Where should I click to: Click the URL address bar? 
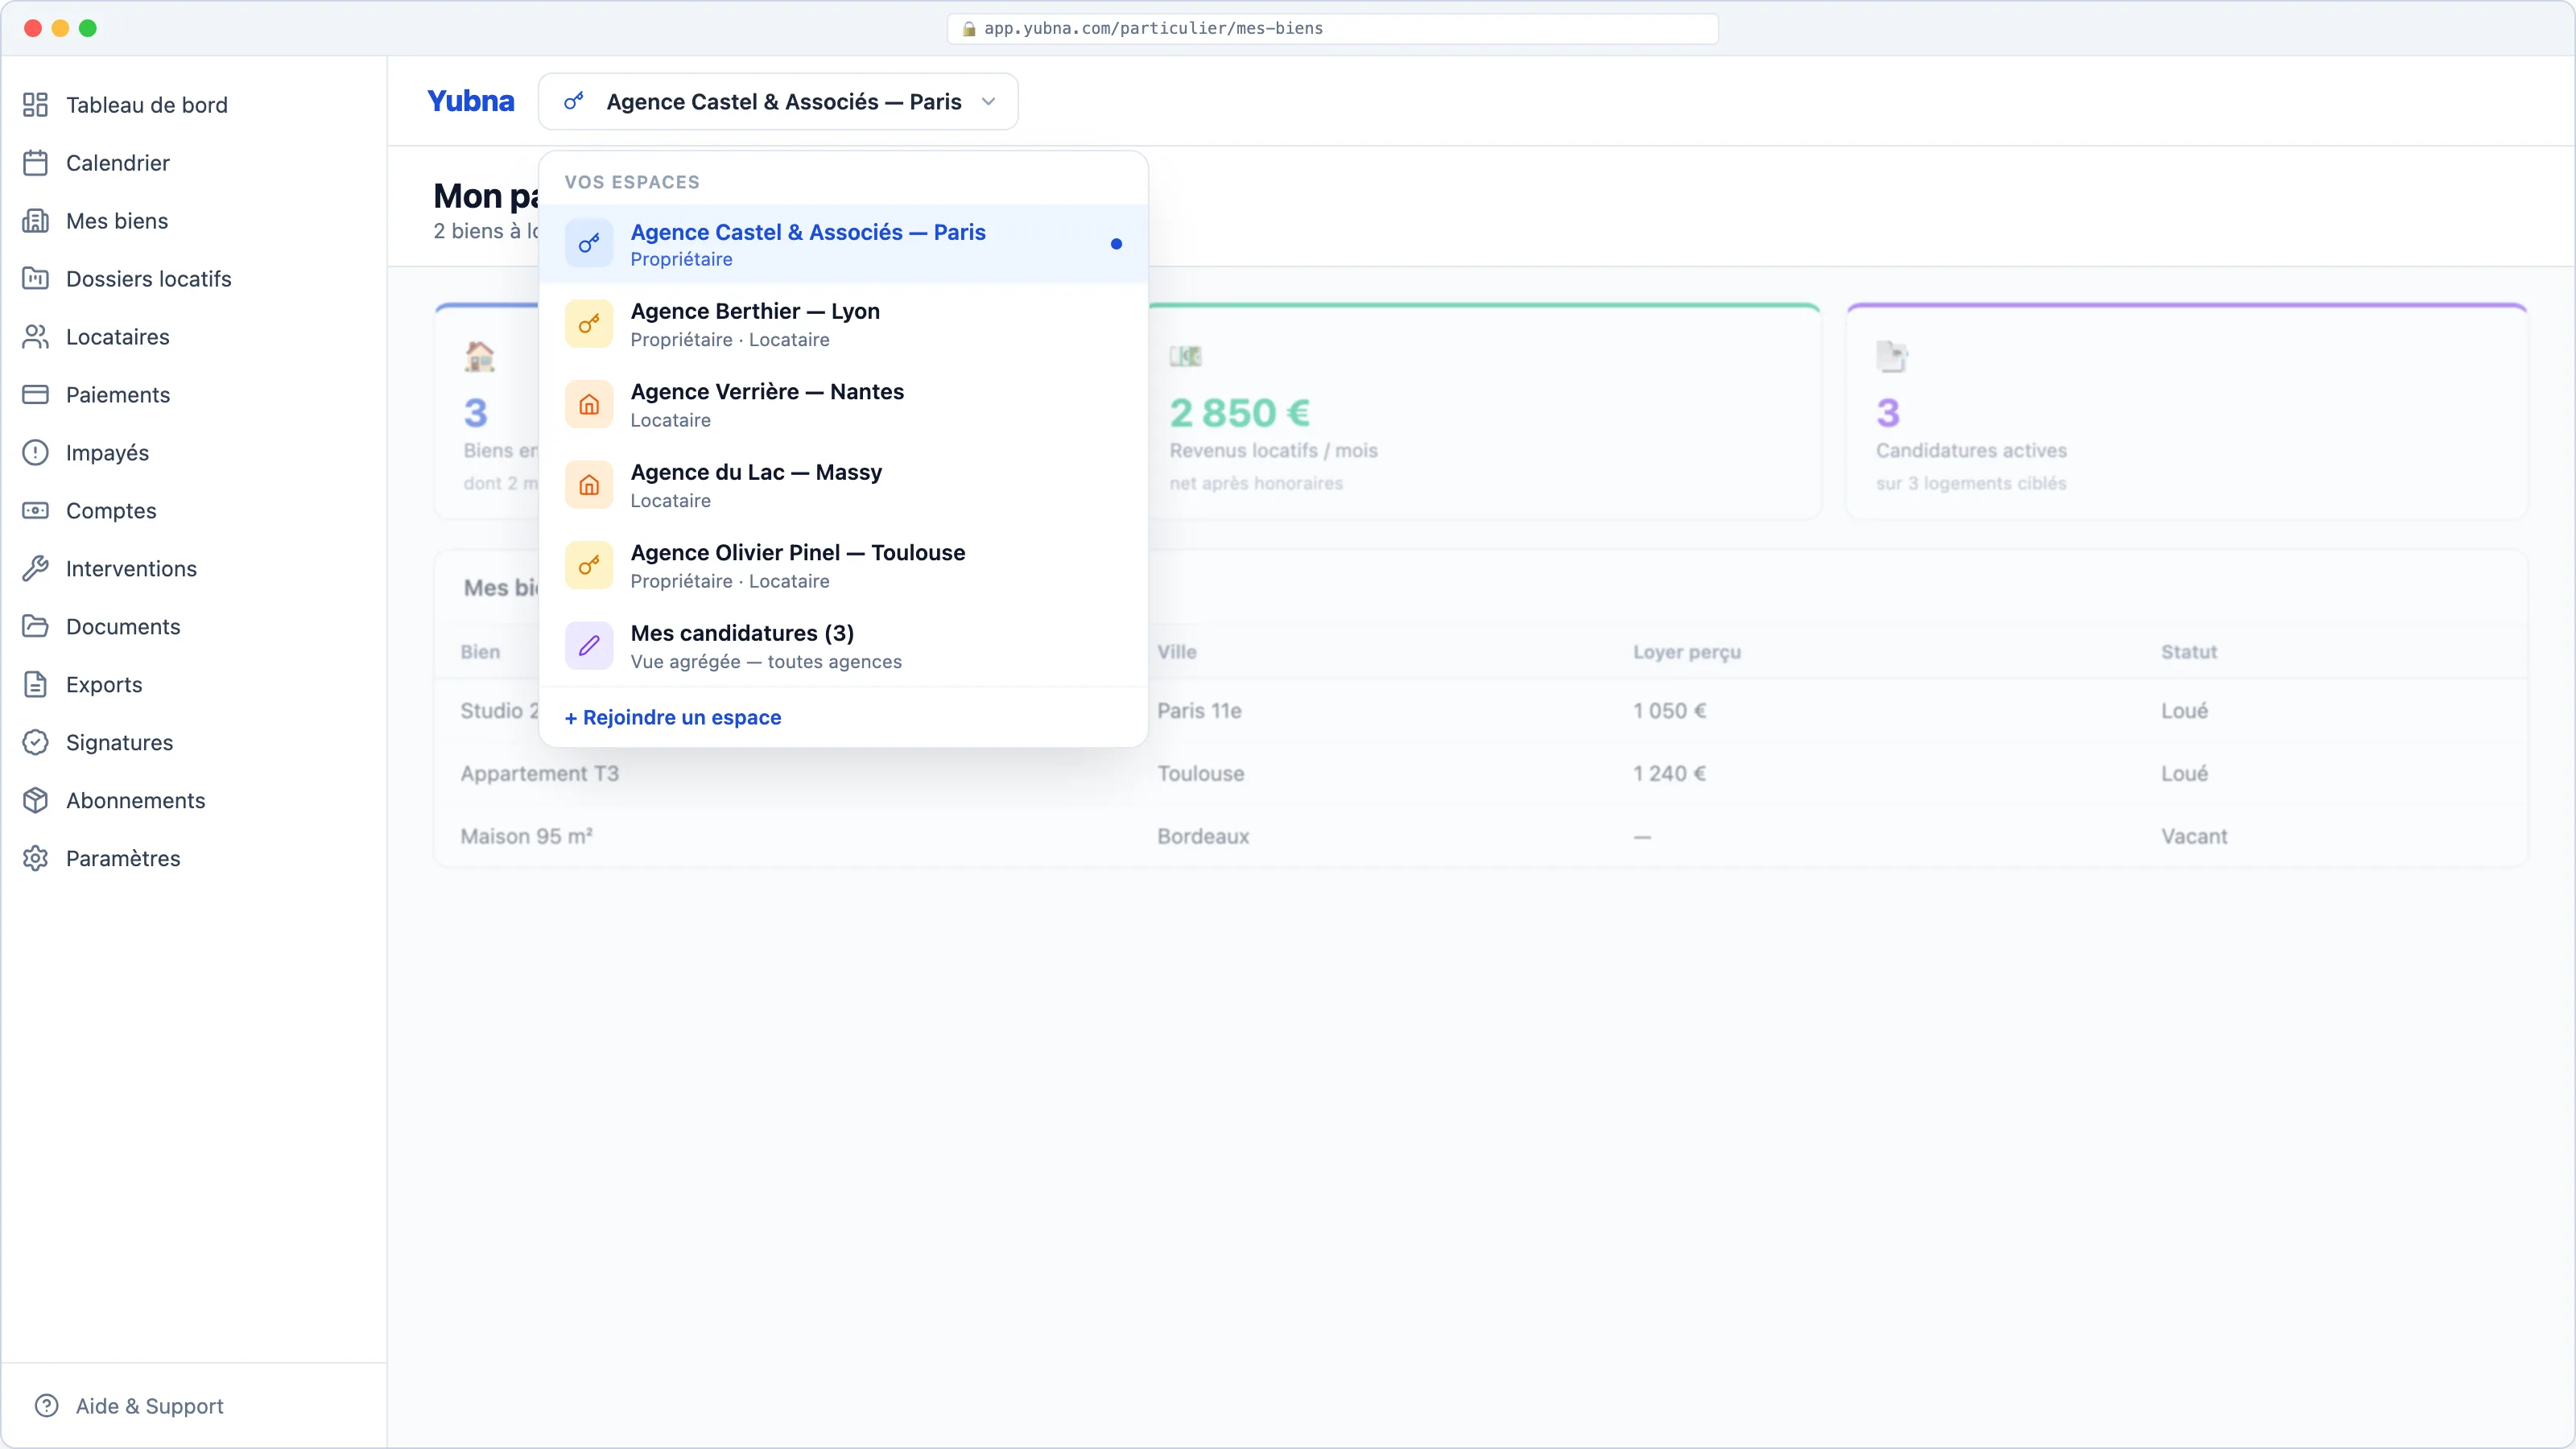click(x=1332, y=29)
